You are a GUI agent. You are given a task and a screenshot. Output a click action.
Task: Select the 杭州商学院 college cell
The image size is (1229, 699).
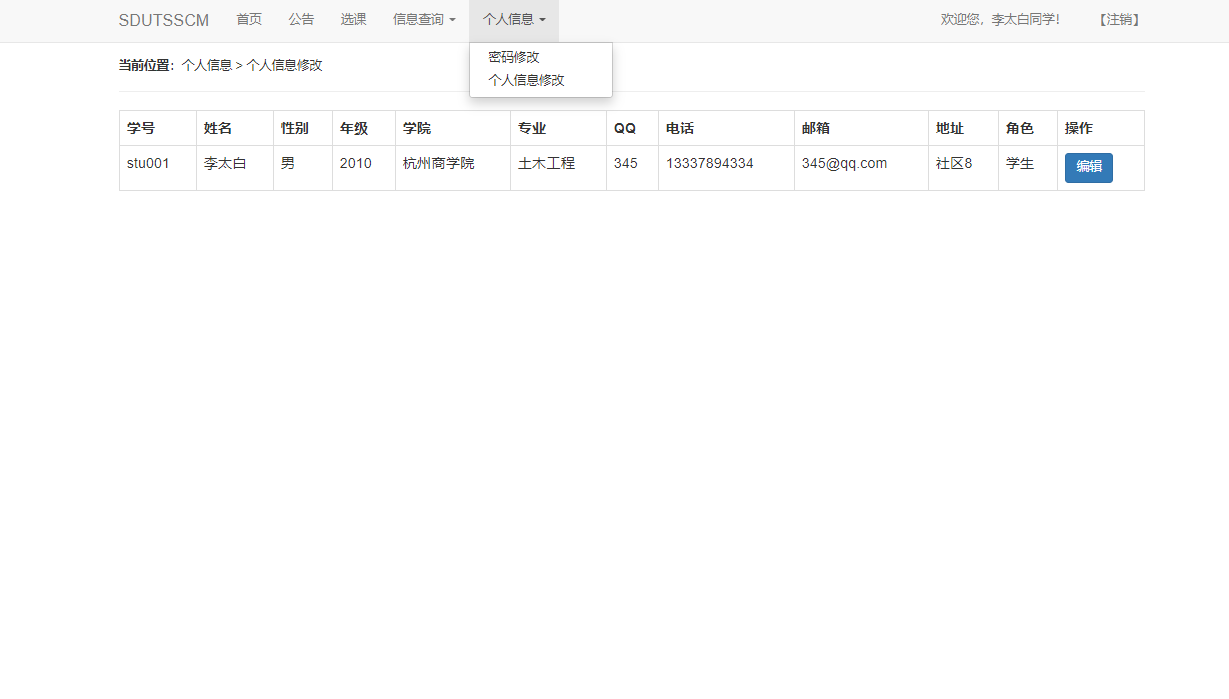pyautogui.click(x=438, y=163)
